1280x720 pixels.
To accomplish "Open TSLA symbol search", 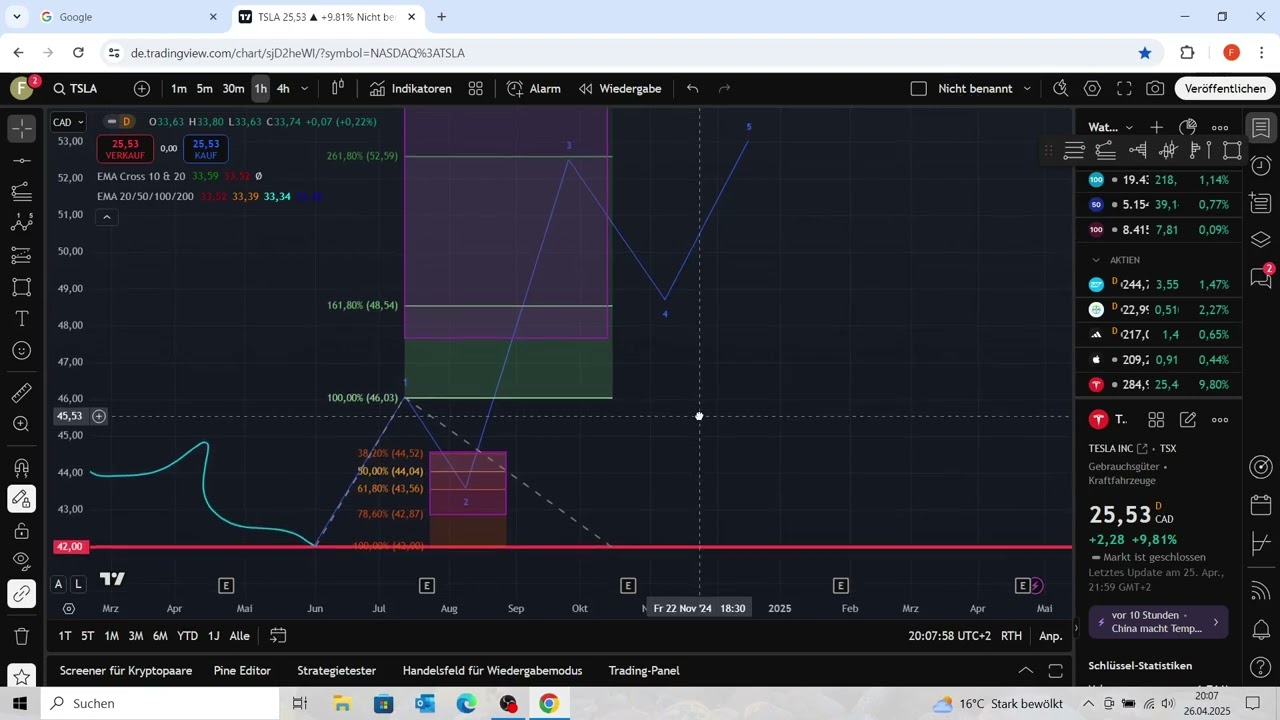I will pyautogui.click(x=76, y=89).
